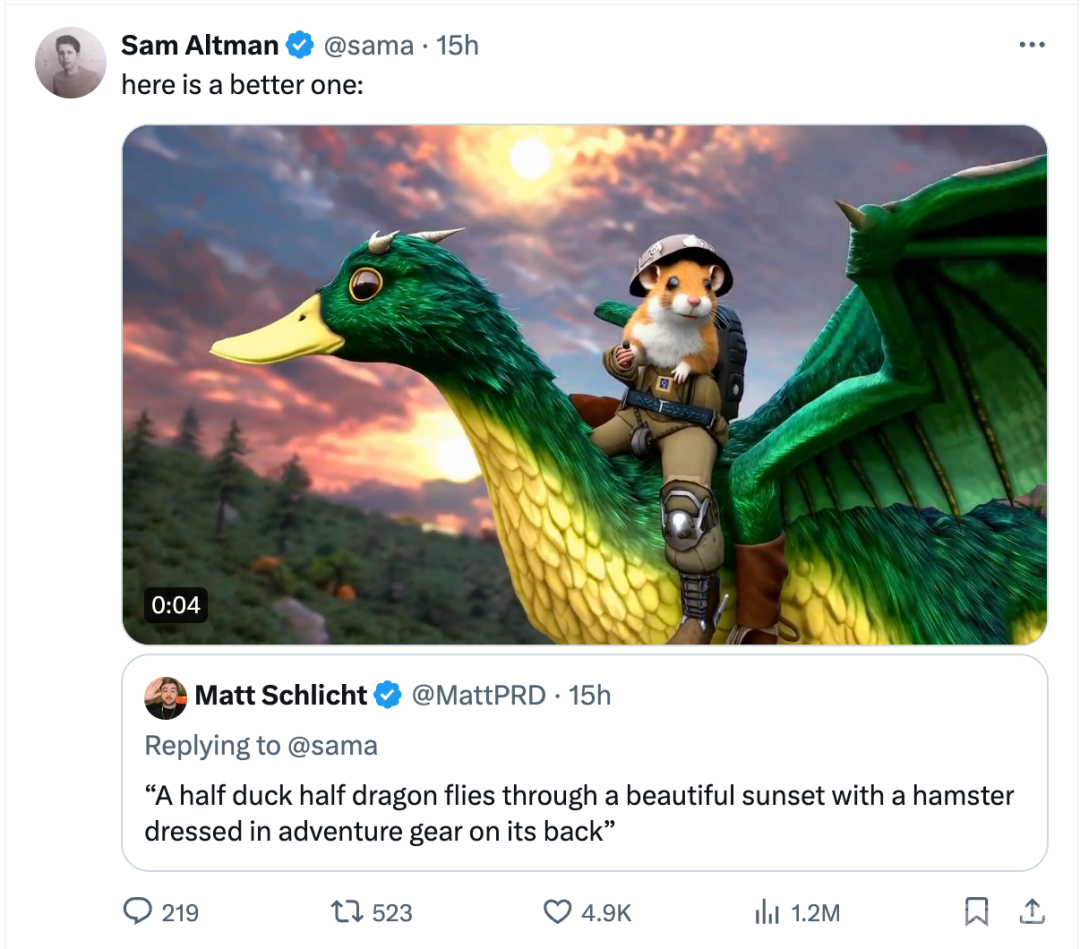This screenshot has height=949, width=1080.
Task: Click the @MattPRD handle
Action: (480, 695)
